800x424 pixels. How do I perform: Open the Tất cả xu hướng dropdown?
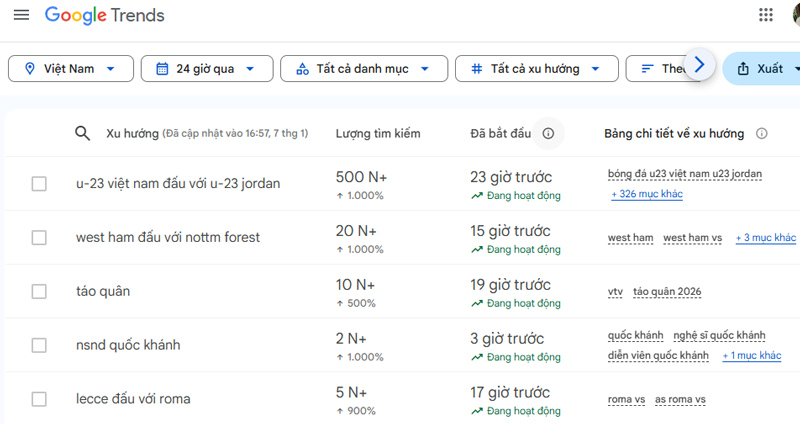[x=537, y=68]
